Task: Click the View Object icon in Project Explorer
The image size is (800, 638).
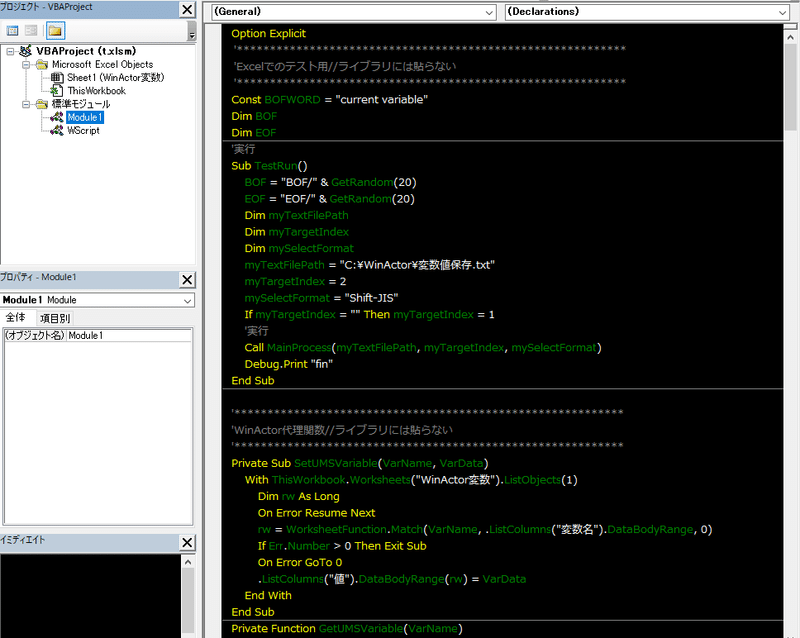Action: (32, 30)
